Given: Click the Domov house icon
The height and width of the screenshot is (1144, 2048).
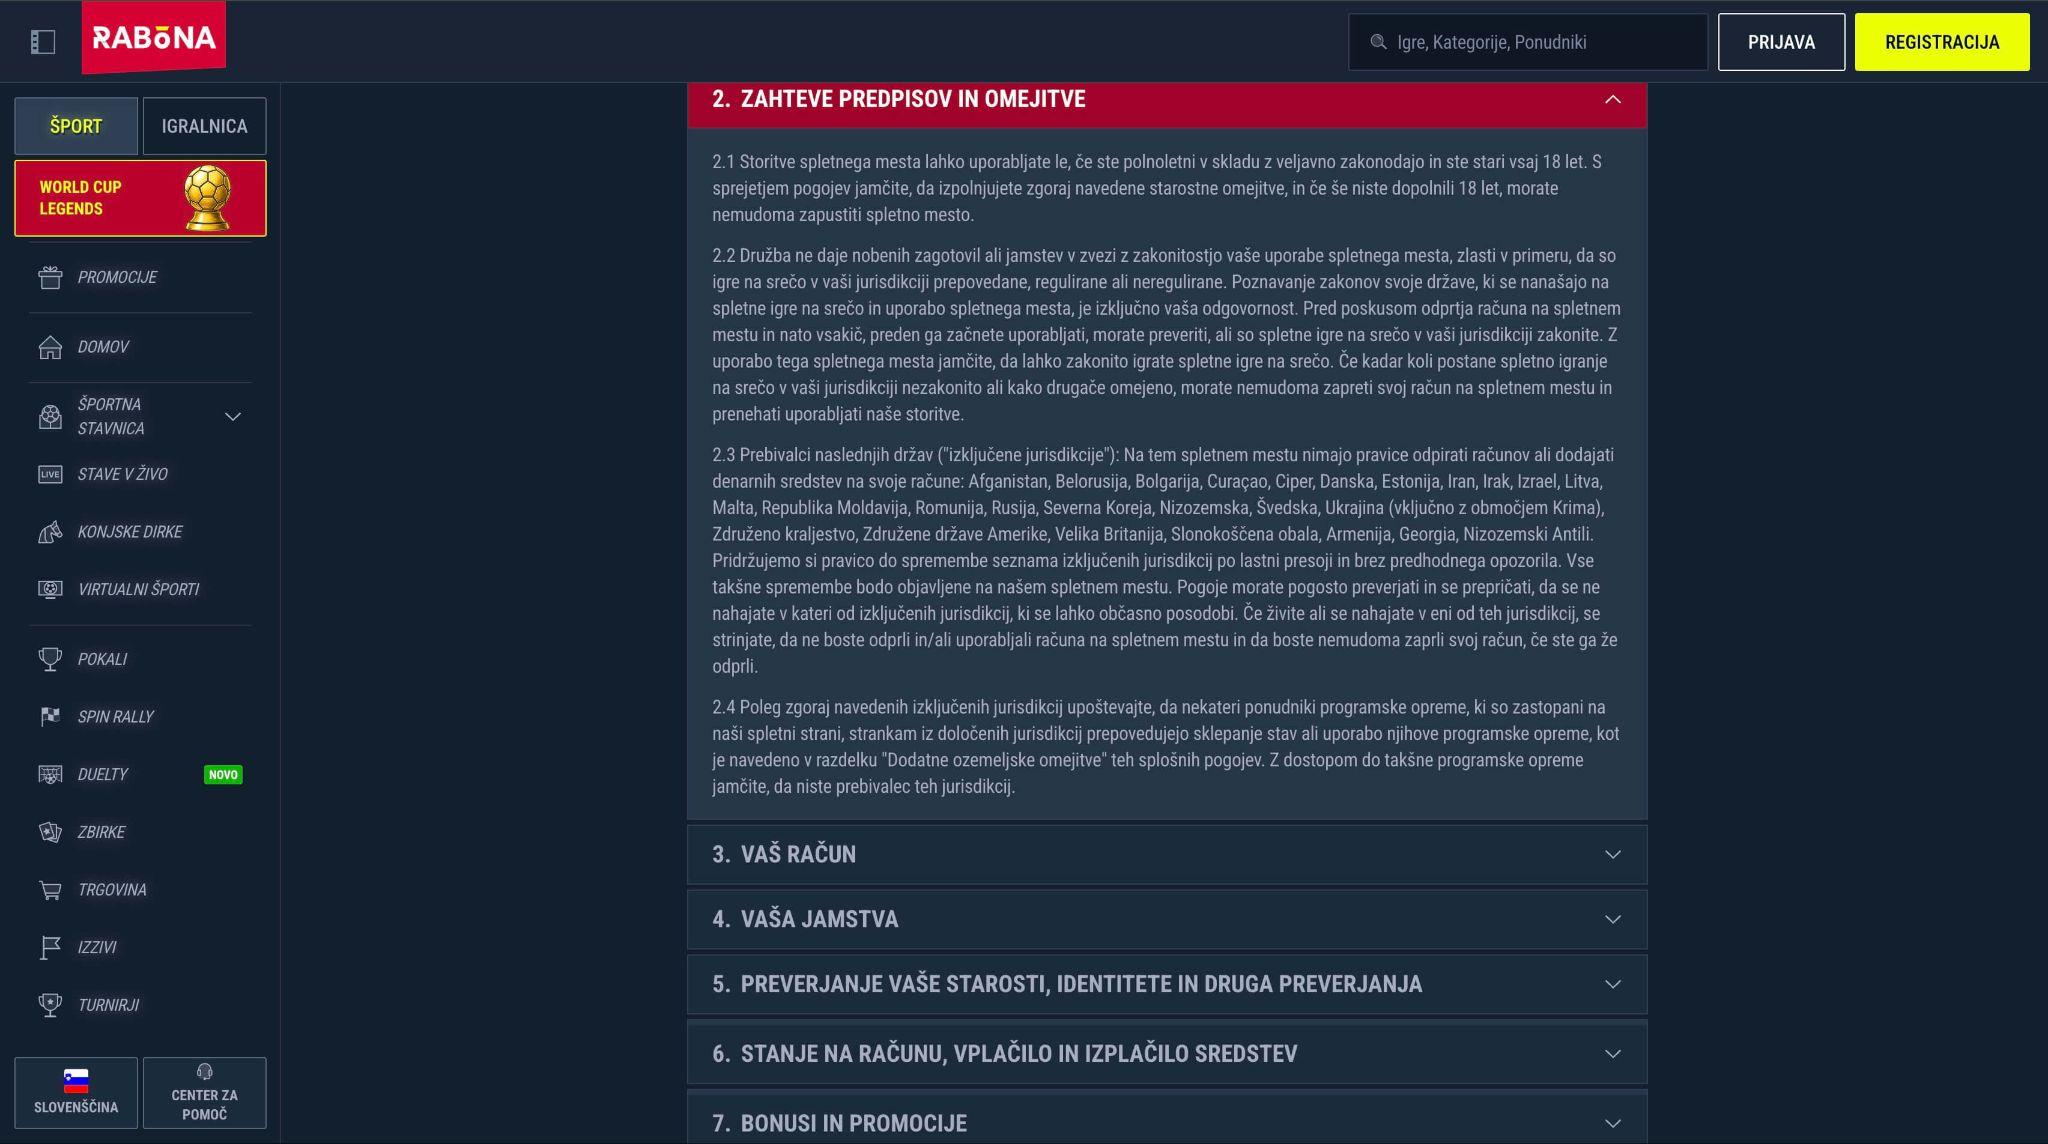Looking at the screenshot, I should pyautogui.click(x=50, y=347).
